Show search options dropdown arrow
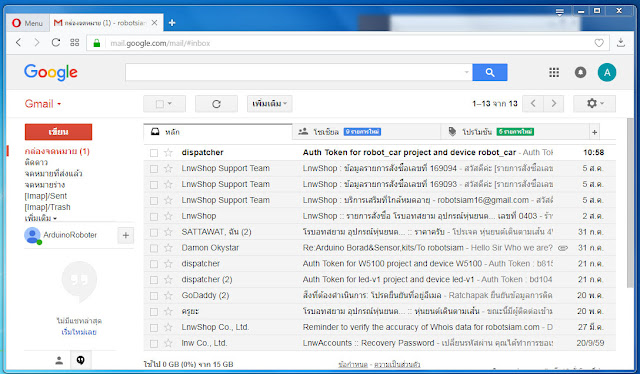 pos(467,72)
